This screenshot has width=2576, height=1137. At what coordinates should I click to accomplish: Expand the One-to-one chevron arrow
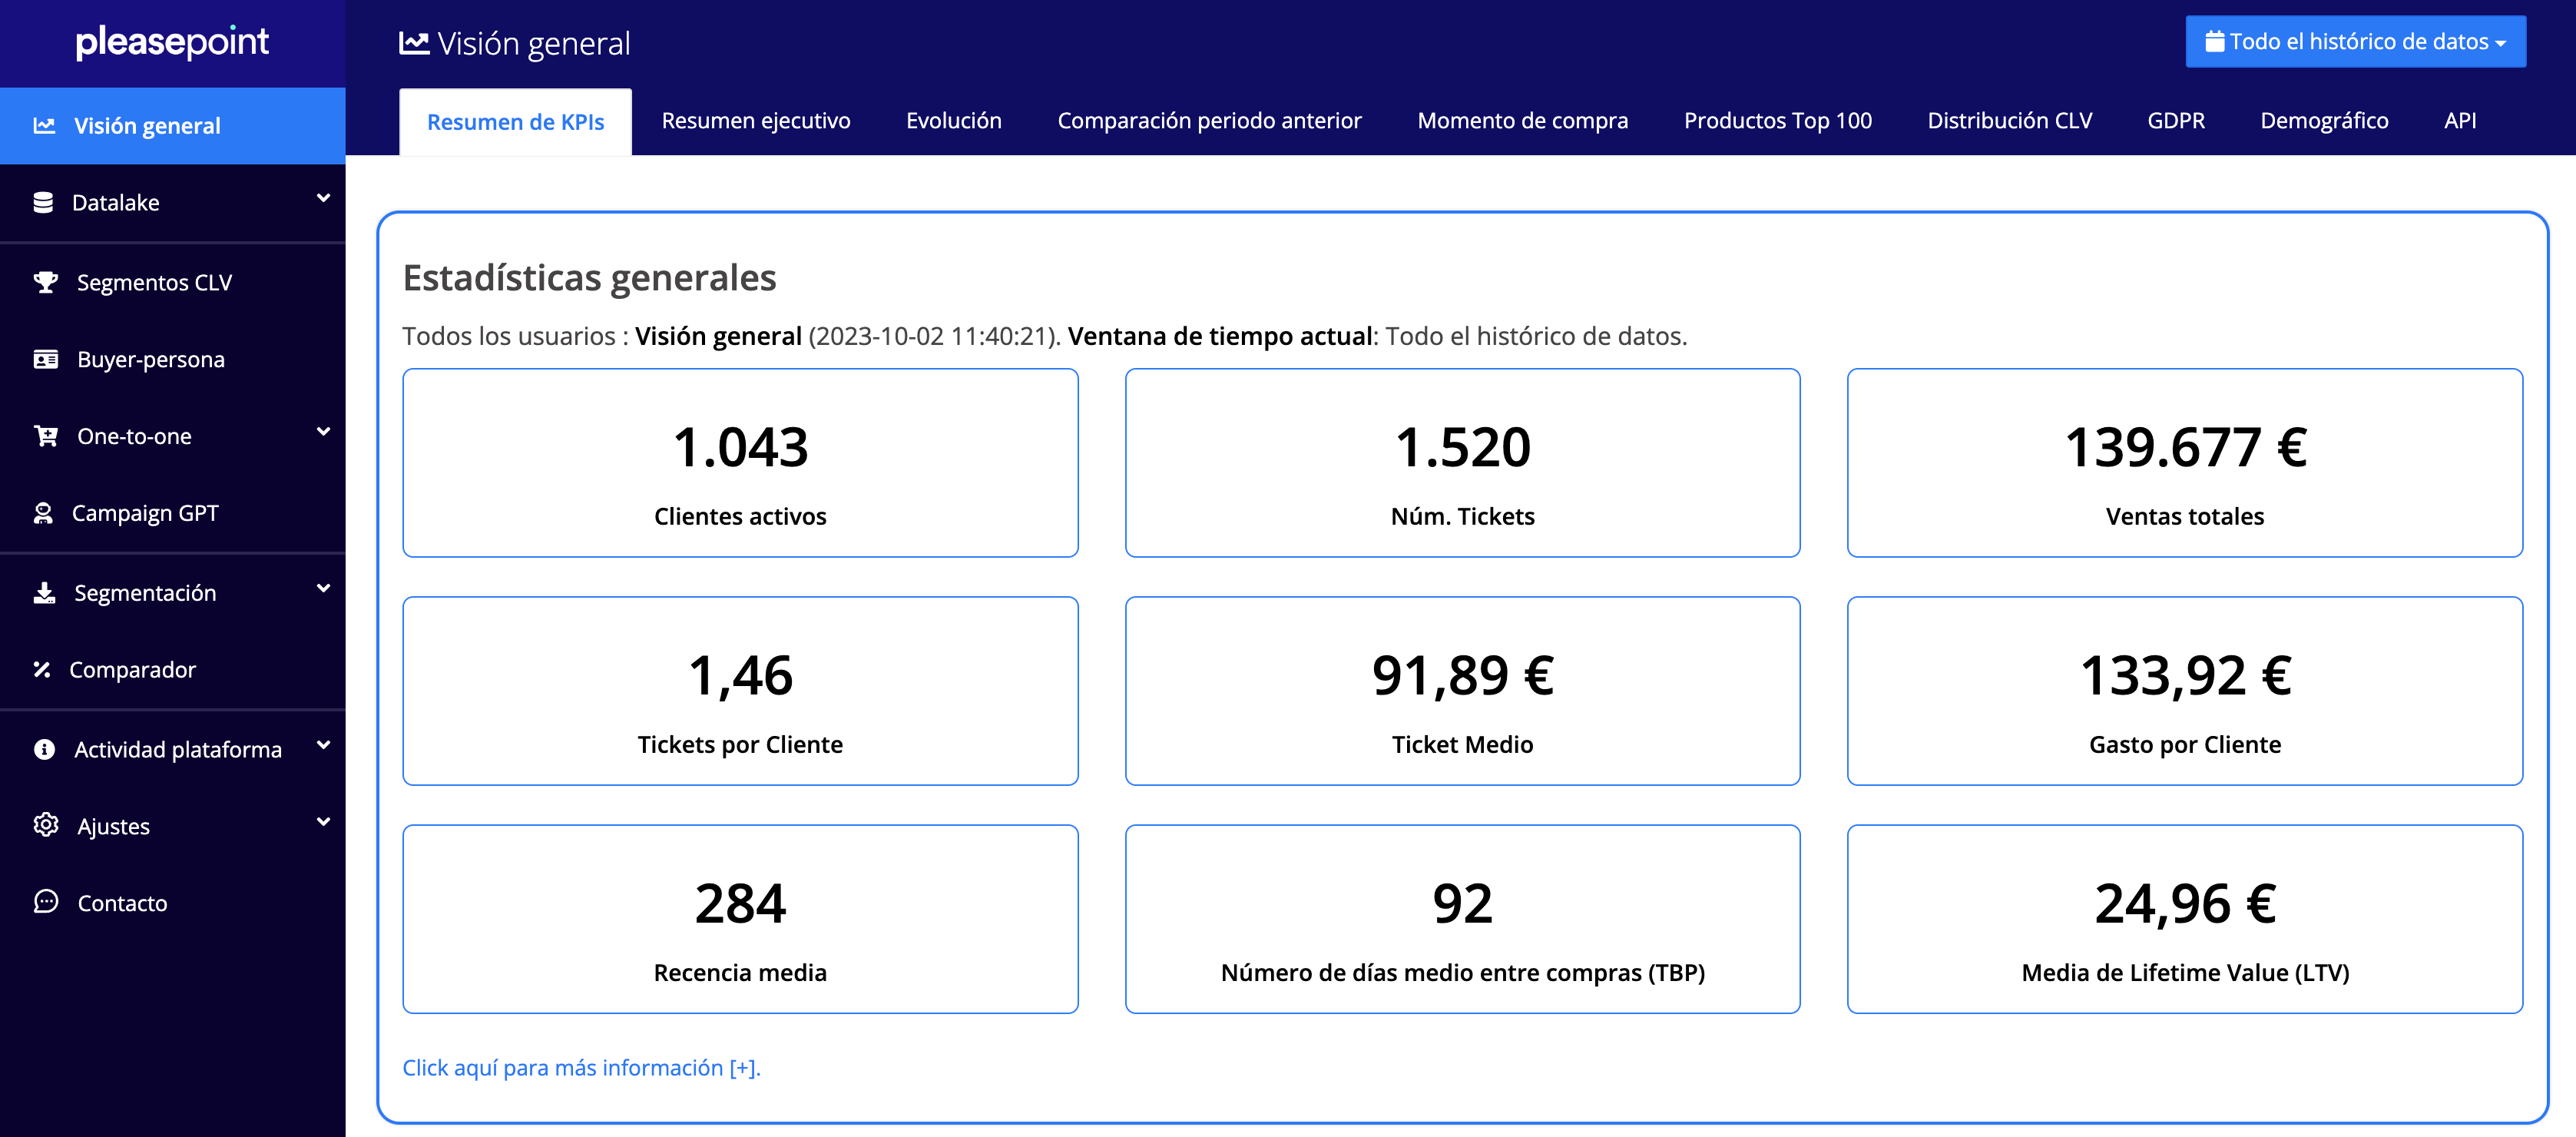pyautogui.click(x=323, y=432)
